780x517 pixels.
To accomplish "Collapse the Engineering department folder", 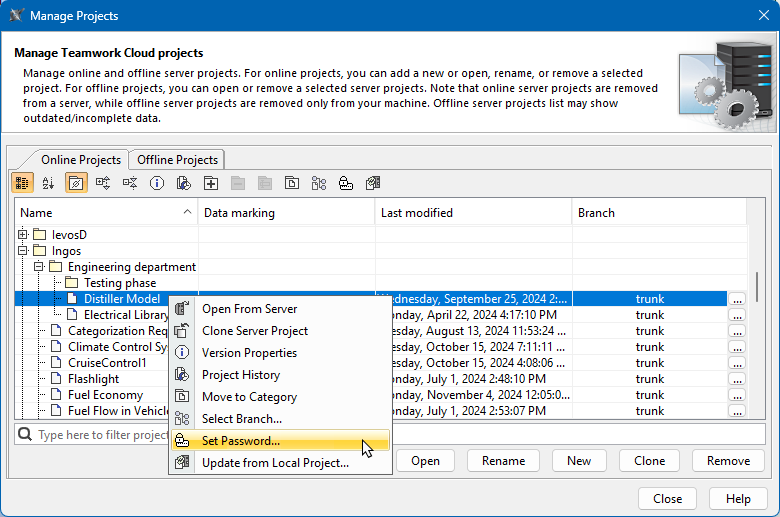I will (x=39, y=267).
